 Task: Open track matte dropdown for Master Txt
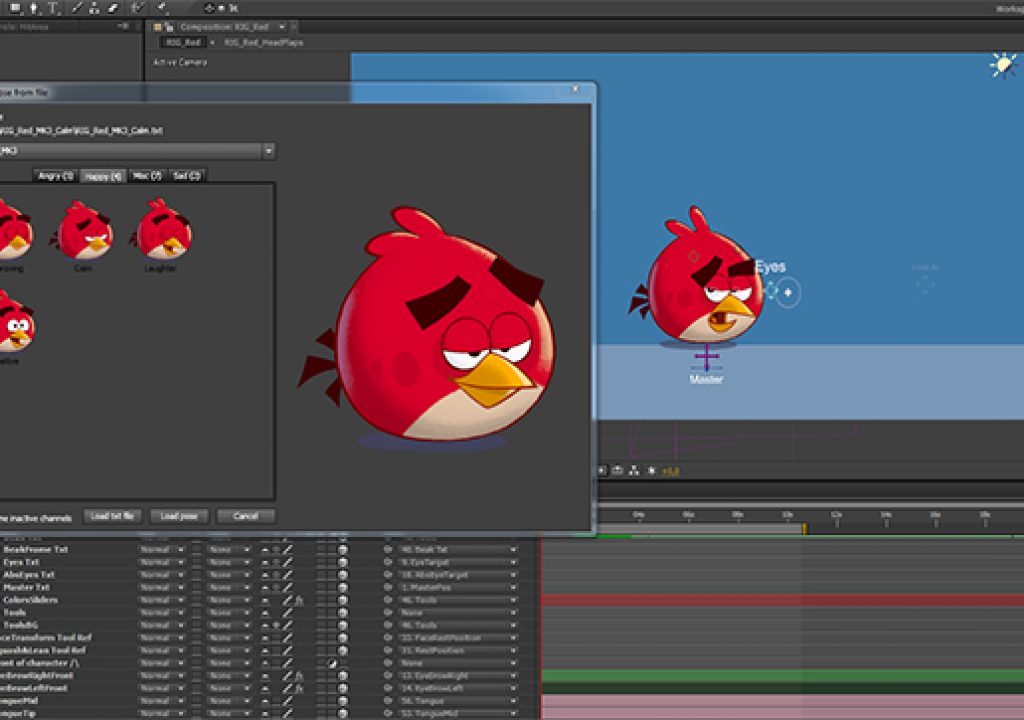229,587
